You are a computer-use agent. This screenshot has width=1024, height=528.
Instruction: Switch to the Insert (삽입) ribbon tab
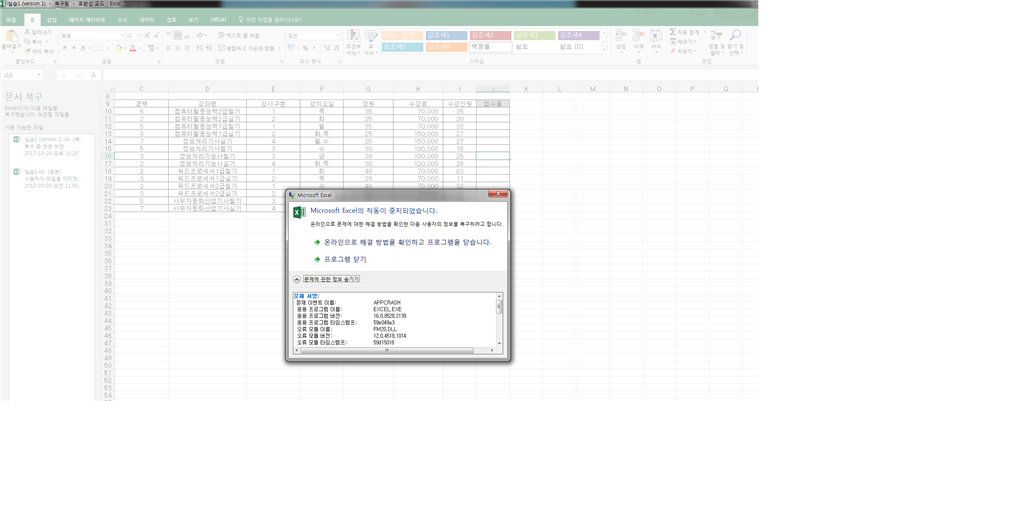[x=52, y=20]
